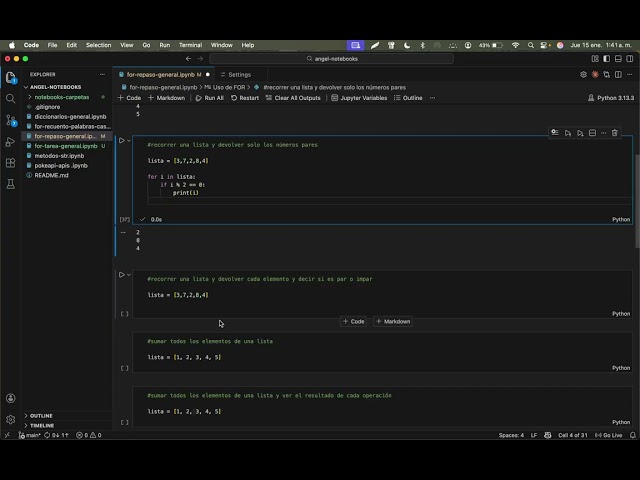Toggle the primary sidebar visibility
Screen dimensions: 640x480
[607, 59]
